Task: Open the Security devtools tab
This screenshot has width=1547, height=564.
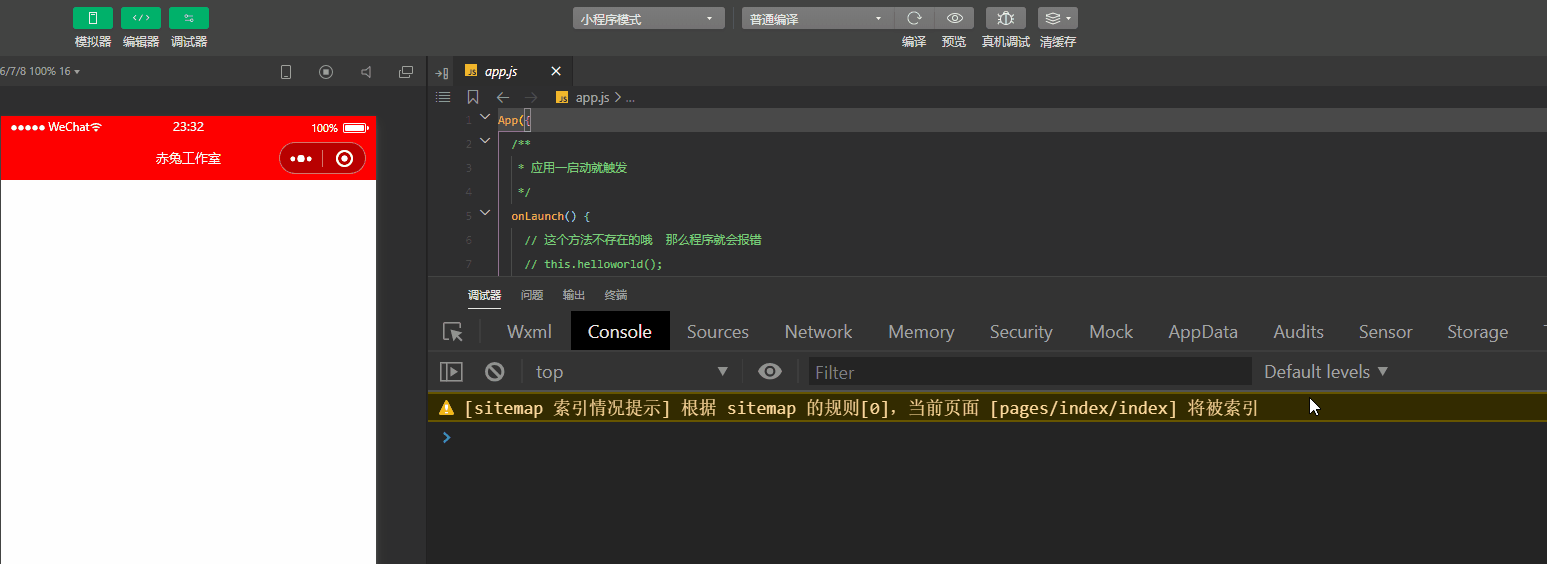Action: click(1021, 332)
